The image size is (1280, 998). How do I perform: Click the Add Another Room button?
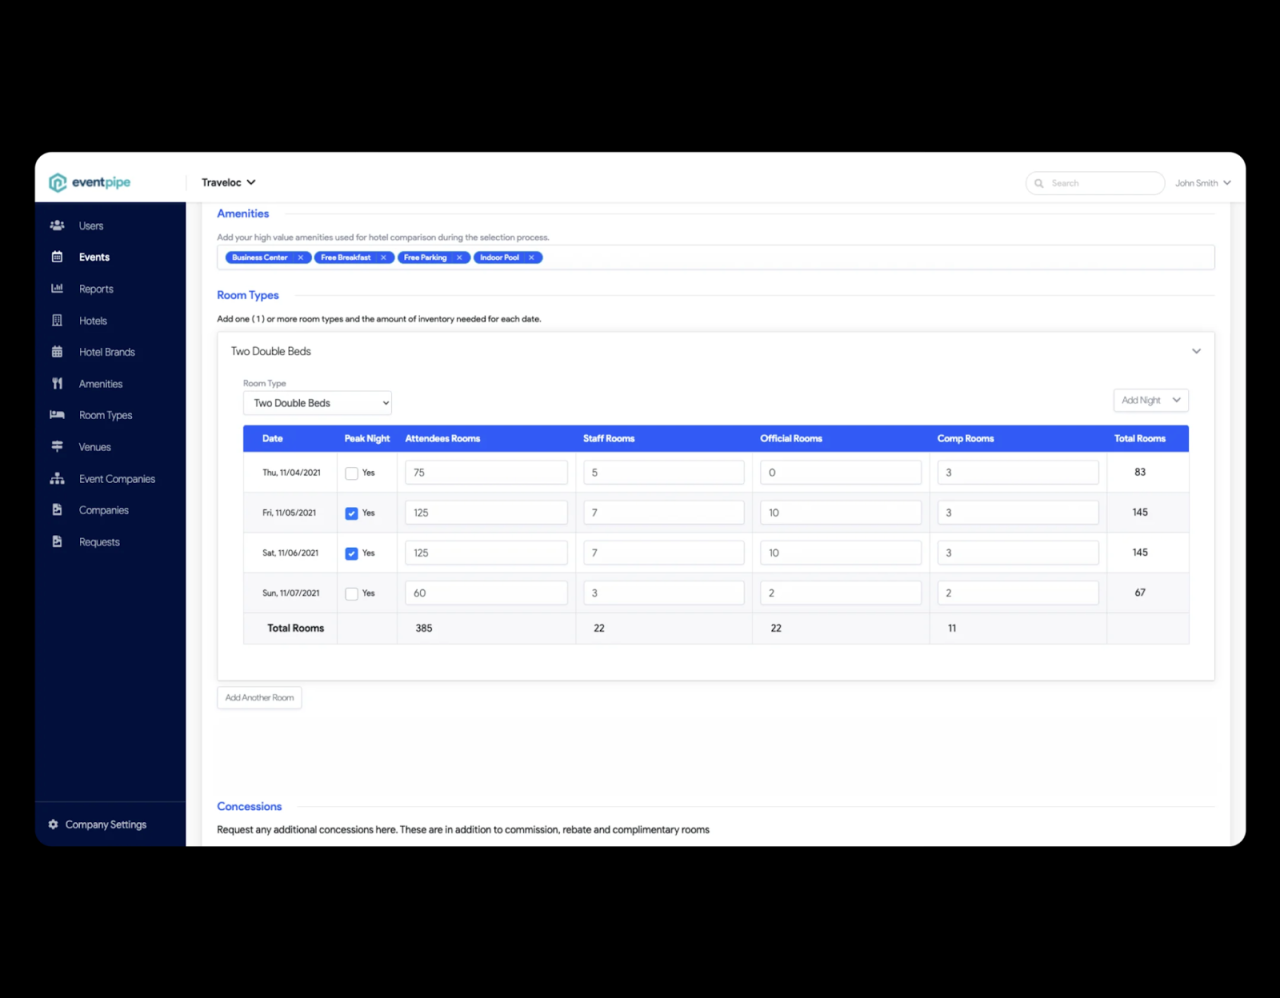pos(259,698)
